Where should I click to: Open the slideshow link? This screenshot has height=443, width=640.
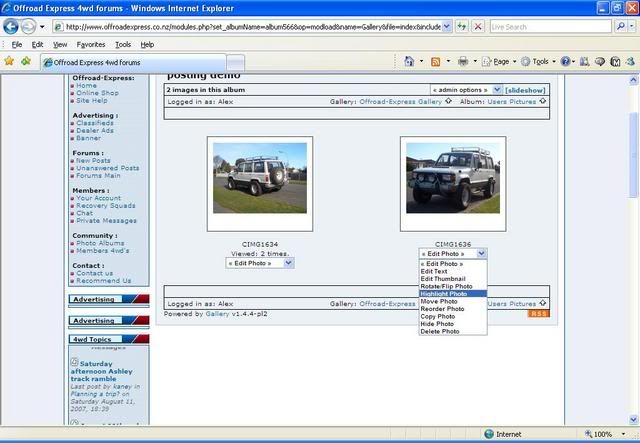click(x=525, y=90)
